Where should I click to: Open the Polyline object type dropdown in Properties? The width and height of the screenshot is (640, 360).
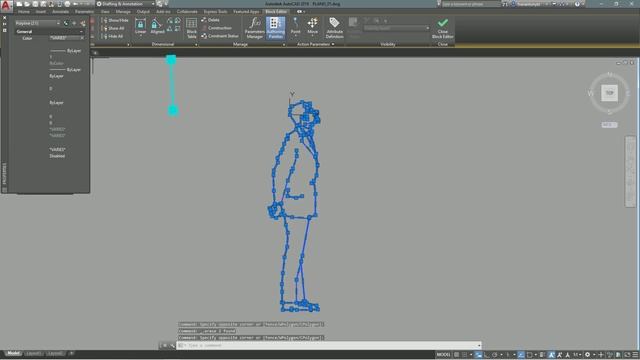click(x=37, y=23)
